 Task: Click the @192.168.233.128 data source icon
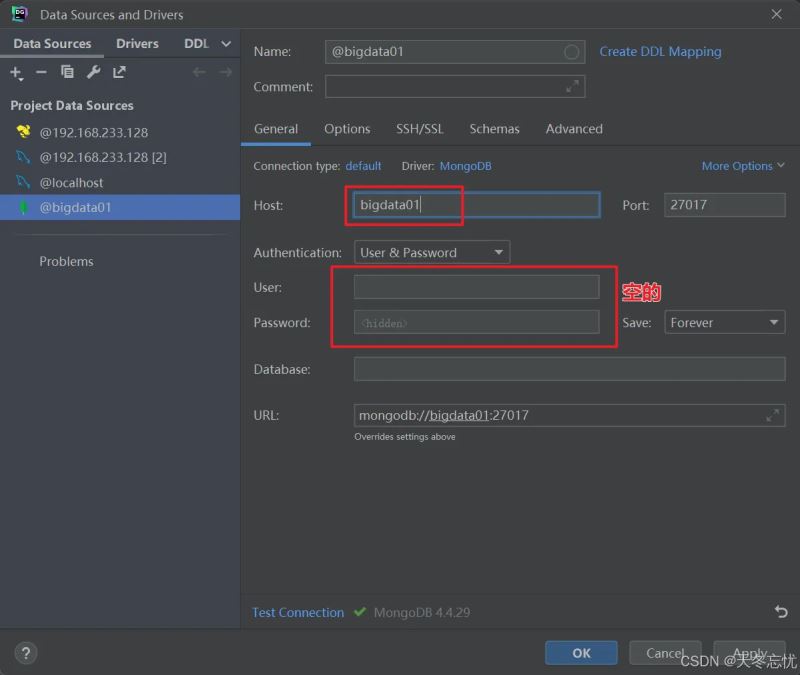click(x=23, y=132)
